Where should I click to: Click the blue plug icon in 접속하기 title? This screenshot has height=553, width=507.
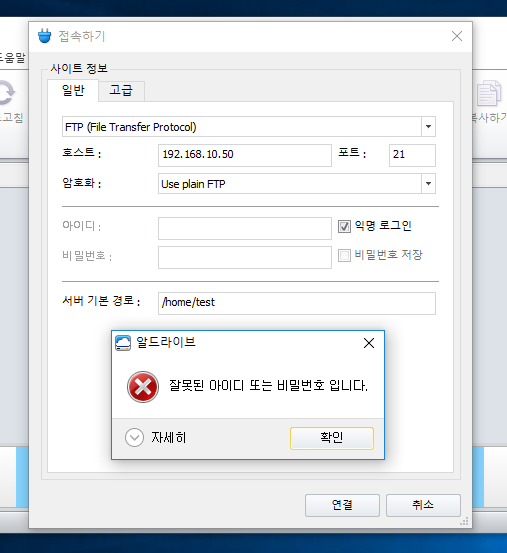tap(44, 36)
